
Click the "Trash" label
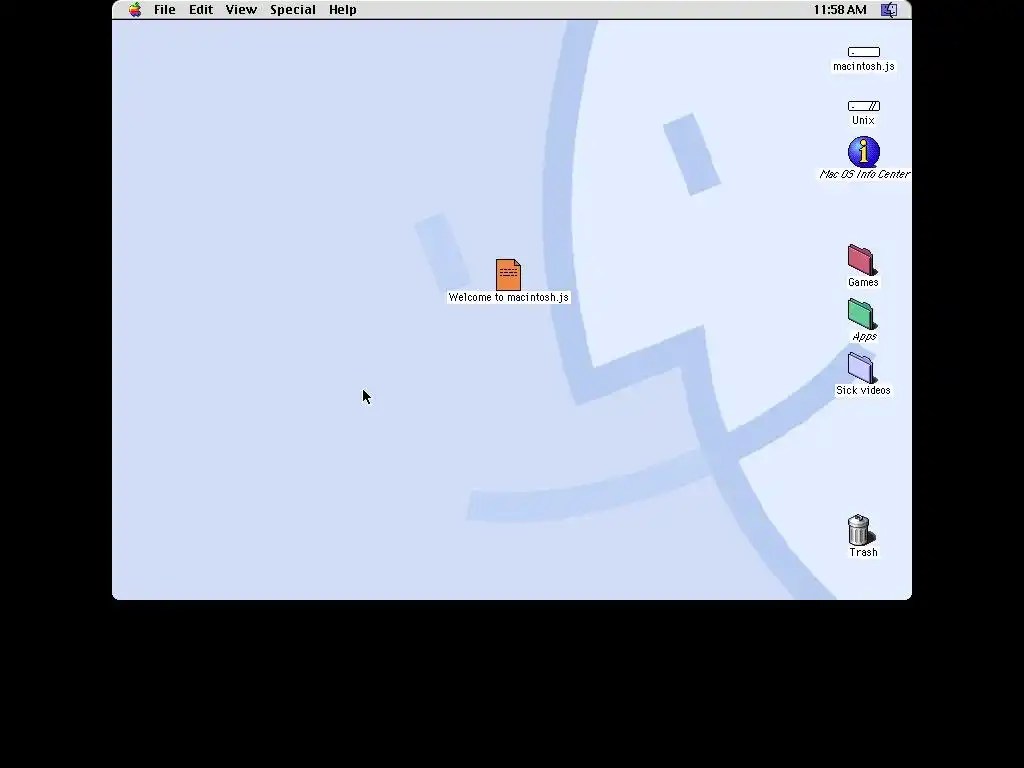[x=863, y=552]
